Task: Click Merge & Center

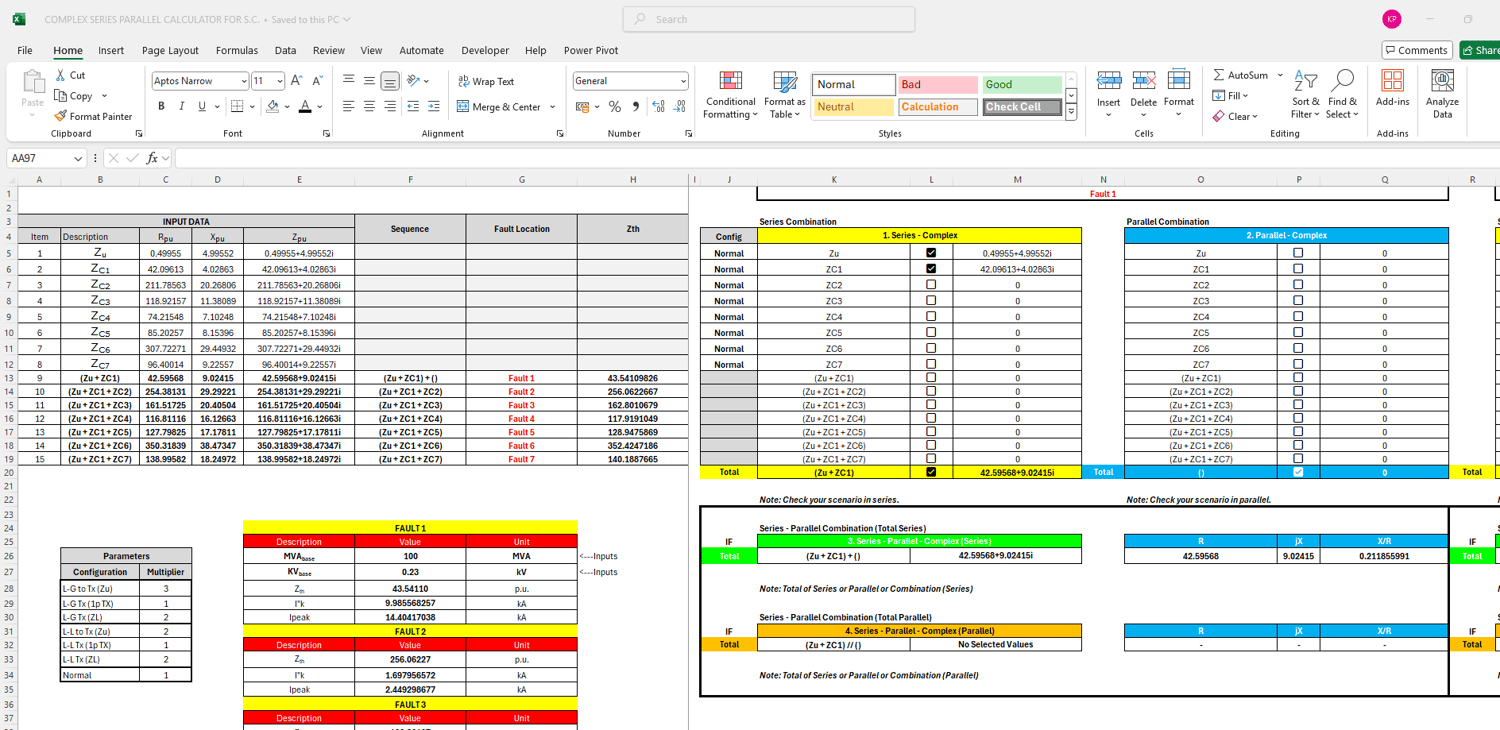Action: pyautogui.click(x=498, y=107)
